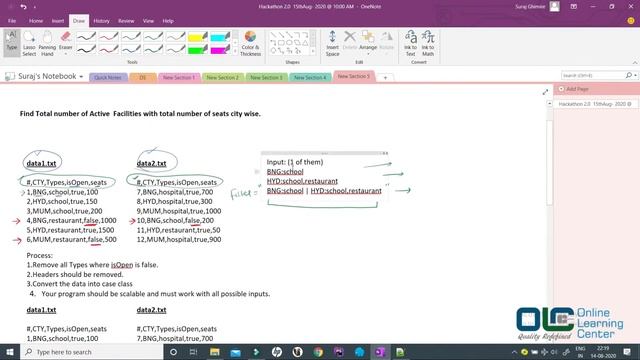
Task: Open HP app from taskbar
Action: (x=277, y=352)
